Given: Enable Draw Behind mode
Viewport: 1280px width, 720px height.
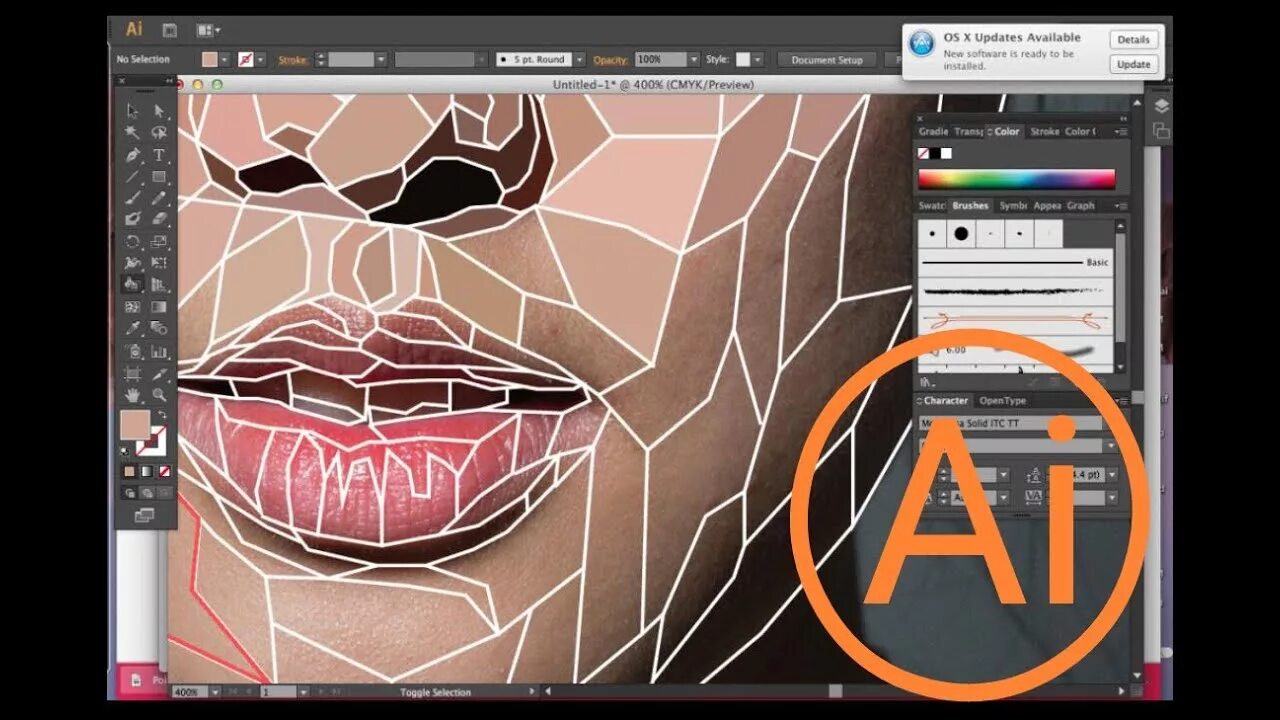Looking at the screenshot, I should tap(147, 493).
